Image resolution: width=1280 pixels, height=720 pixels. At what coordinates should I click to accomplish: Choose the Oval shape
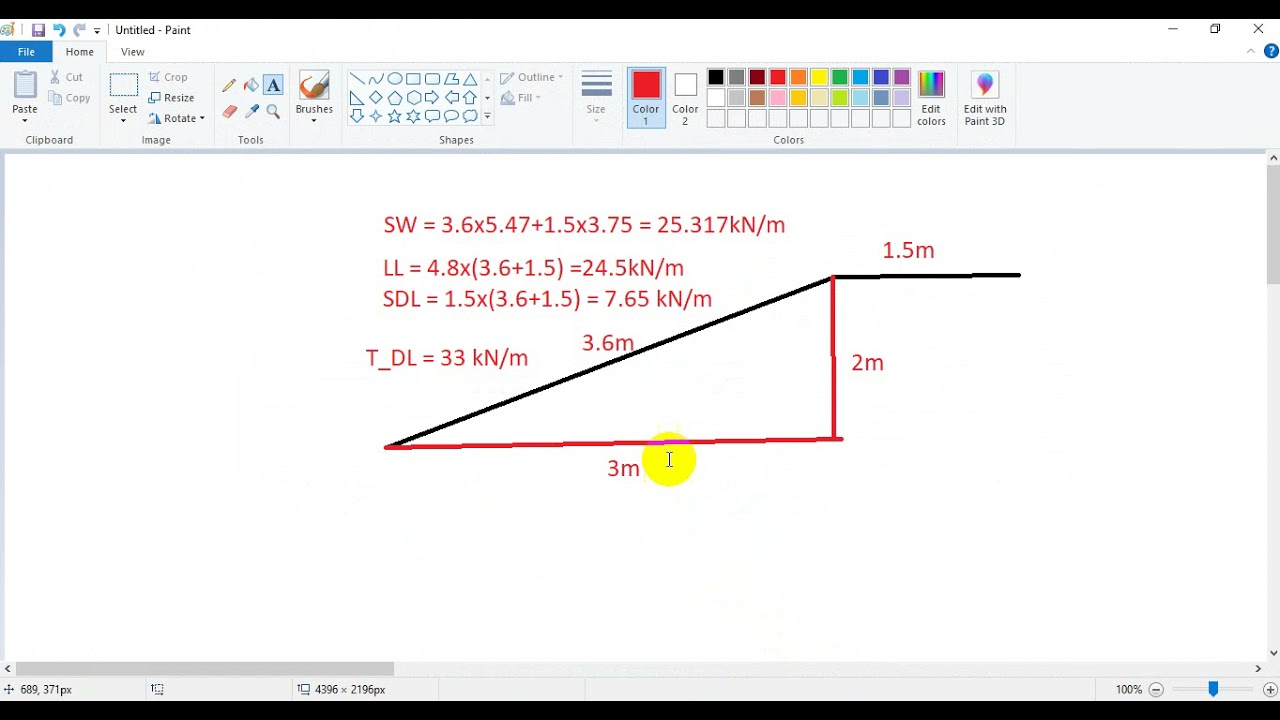coord(395,79)
